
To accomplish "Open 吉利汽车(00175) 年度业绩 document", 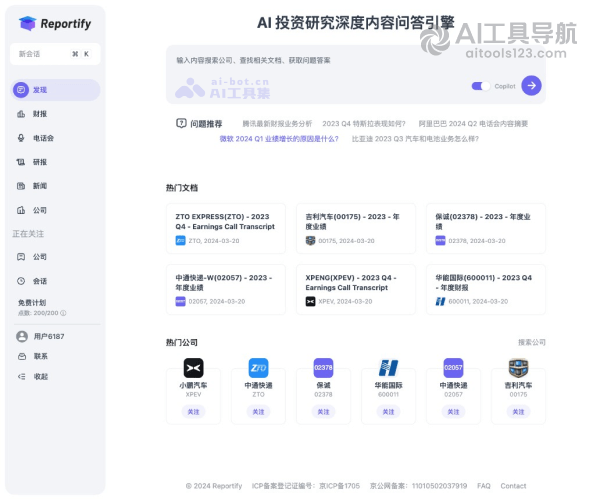I will pyautogui.click(x=356, y=228).
